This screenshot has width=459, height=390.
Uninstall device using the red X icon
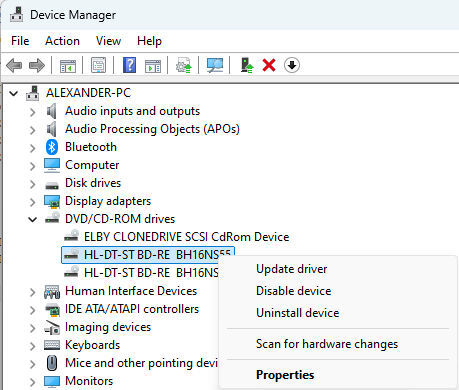(x=269, y=65)
